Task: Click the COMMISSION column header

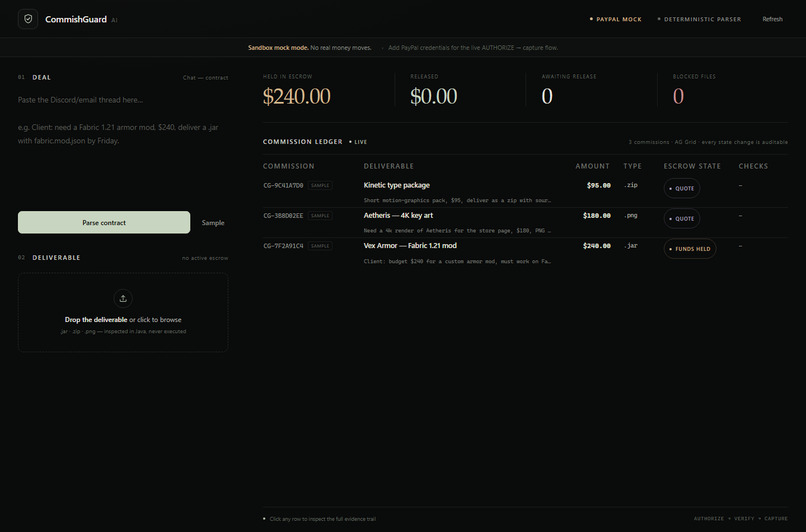Action: [x=288, y=166]
